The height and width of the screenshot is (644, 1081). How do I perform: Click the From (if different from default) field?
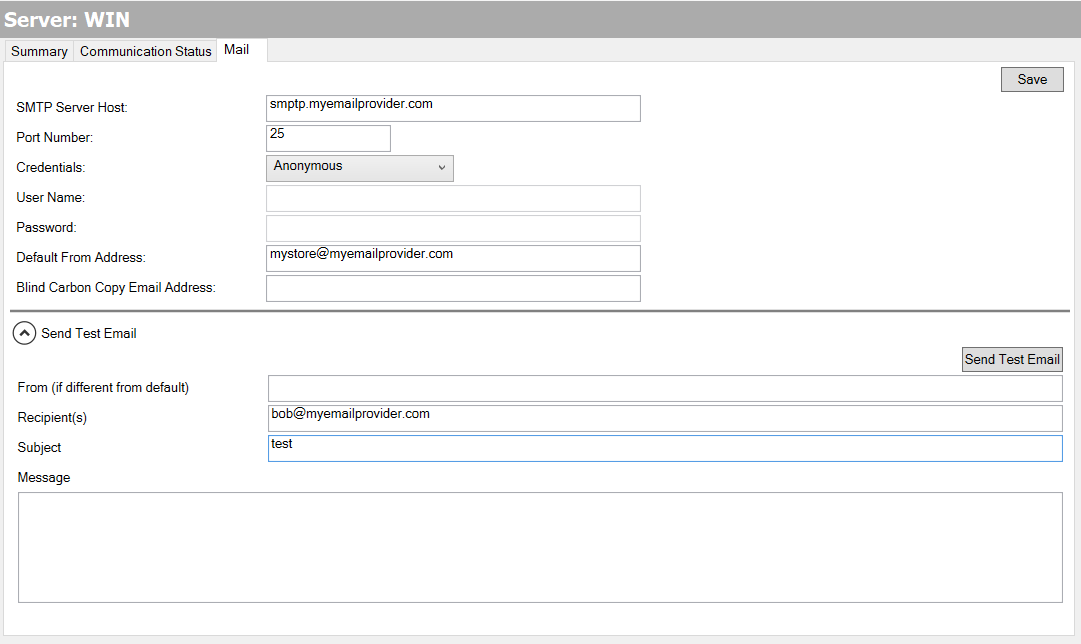[x=664, y=388]
